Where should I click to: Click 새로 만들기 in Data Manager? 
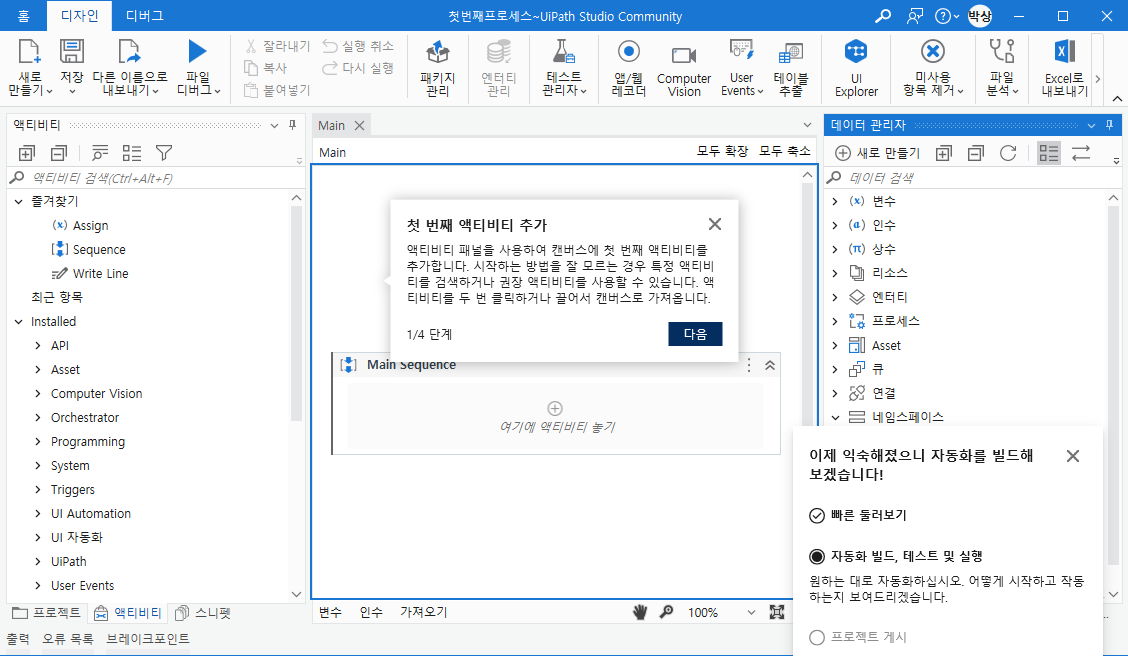pos(878,152)
